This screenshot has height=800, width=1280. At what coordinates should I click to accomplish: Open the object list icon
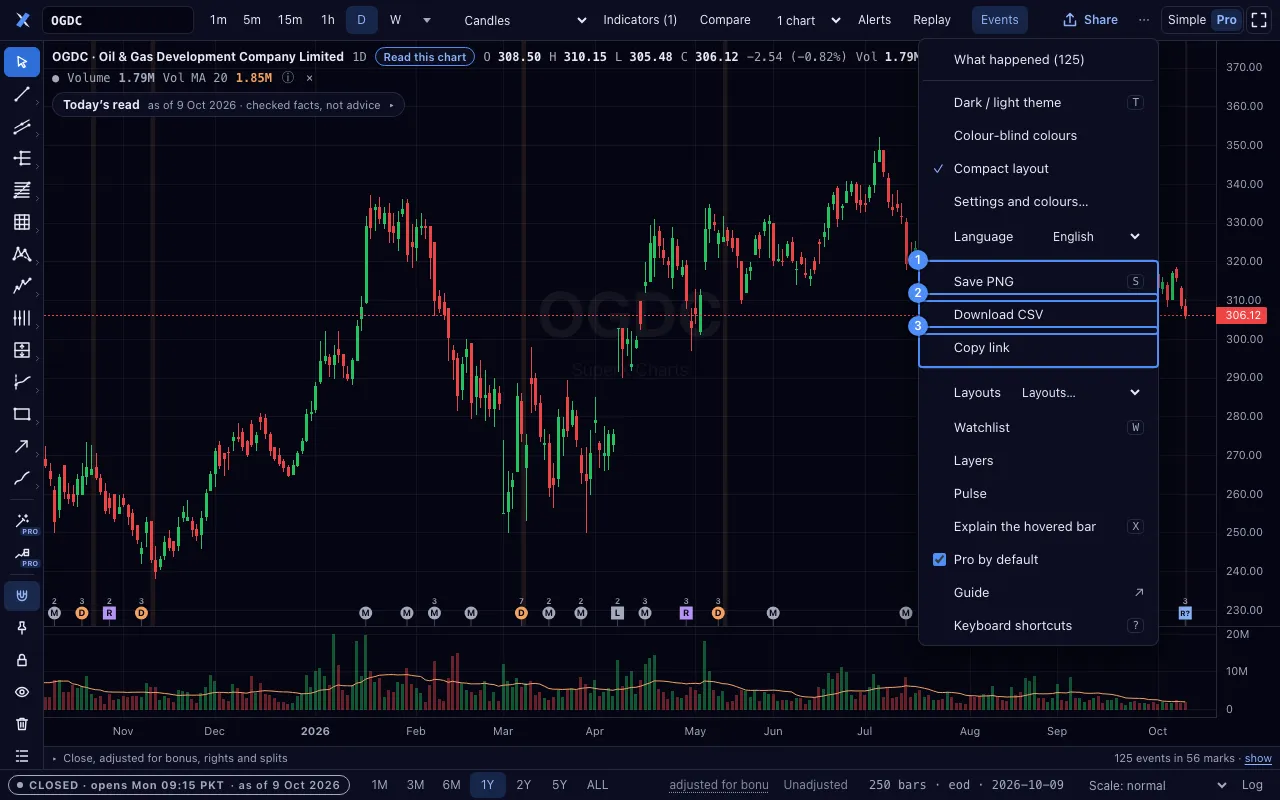click(x=22, y=756)
